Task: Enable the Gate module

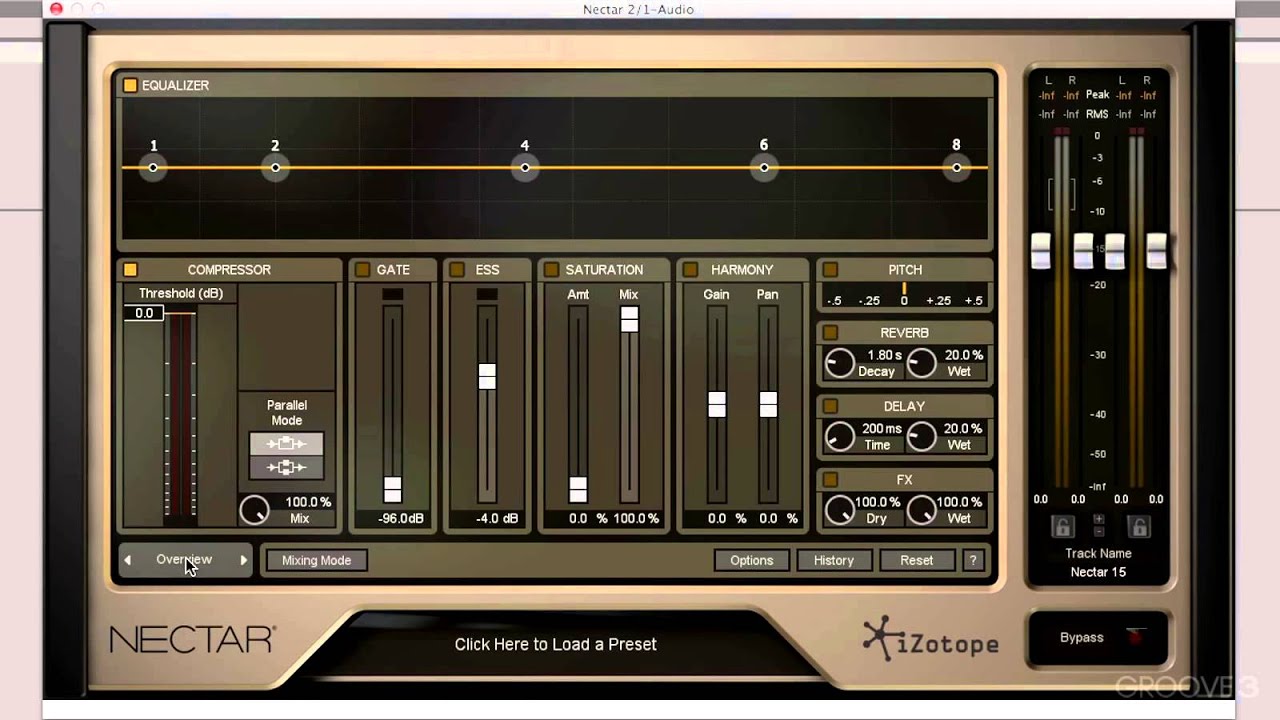Action: pyautogui.click(x=362, y=270)
